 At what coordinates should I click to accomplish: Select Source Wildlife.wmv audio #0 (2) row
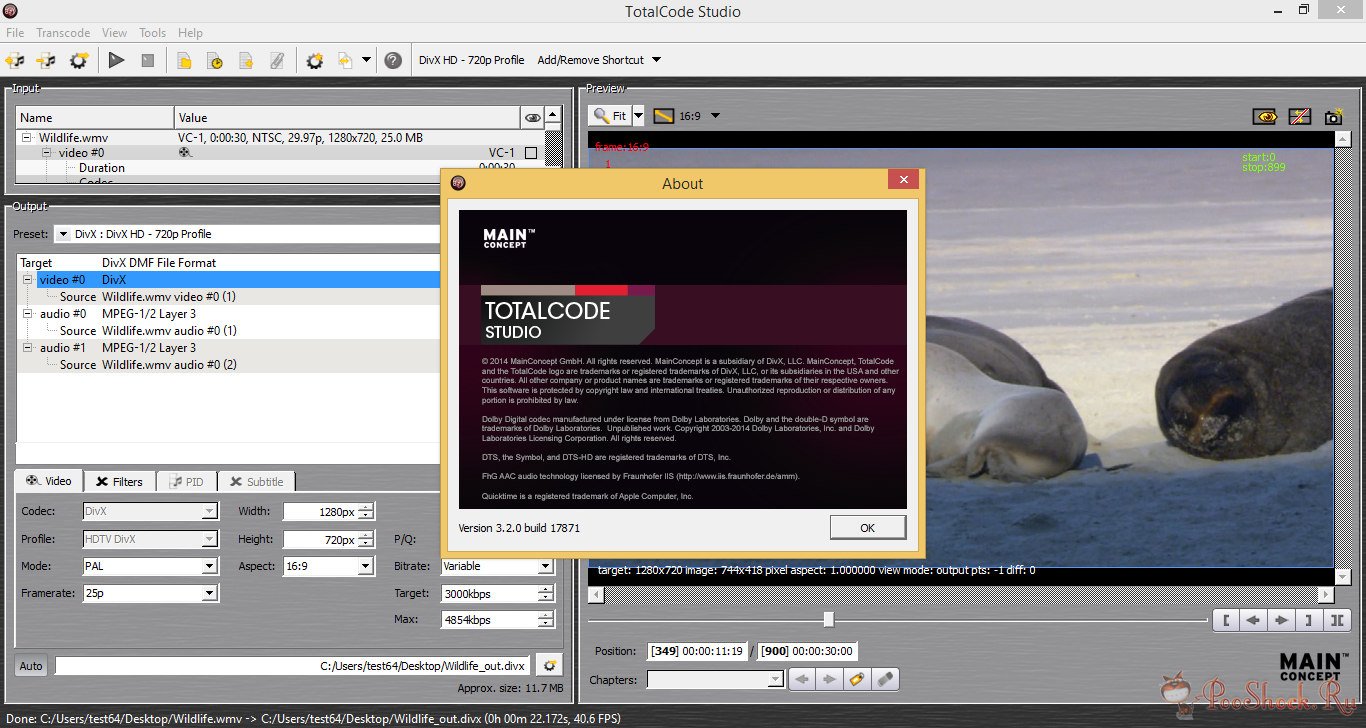[x=230, y=365]
